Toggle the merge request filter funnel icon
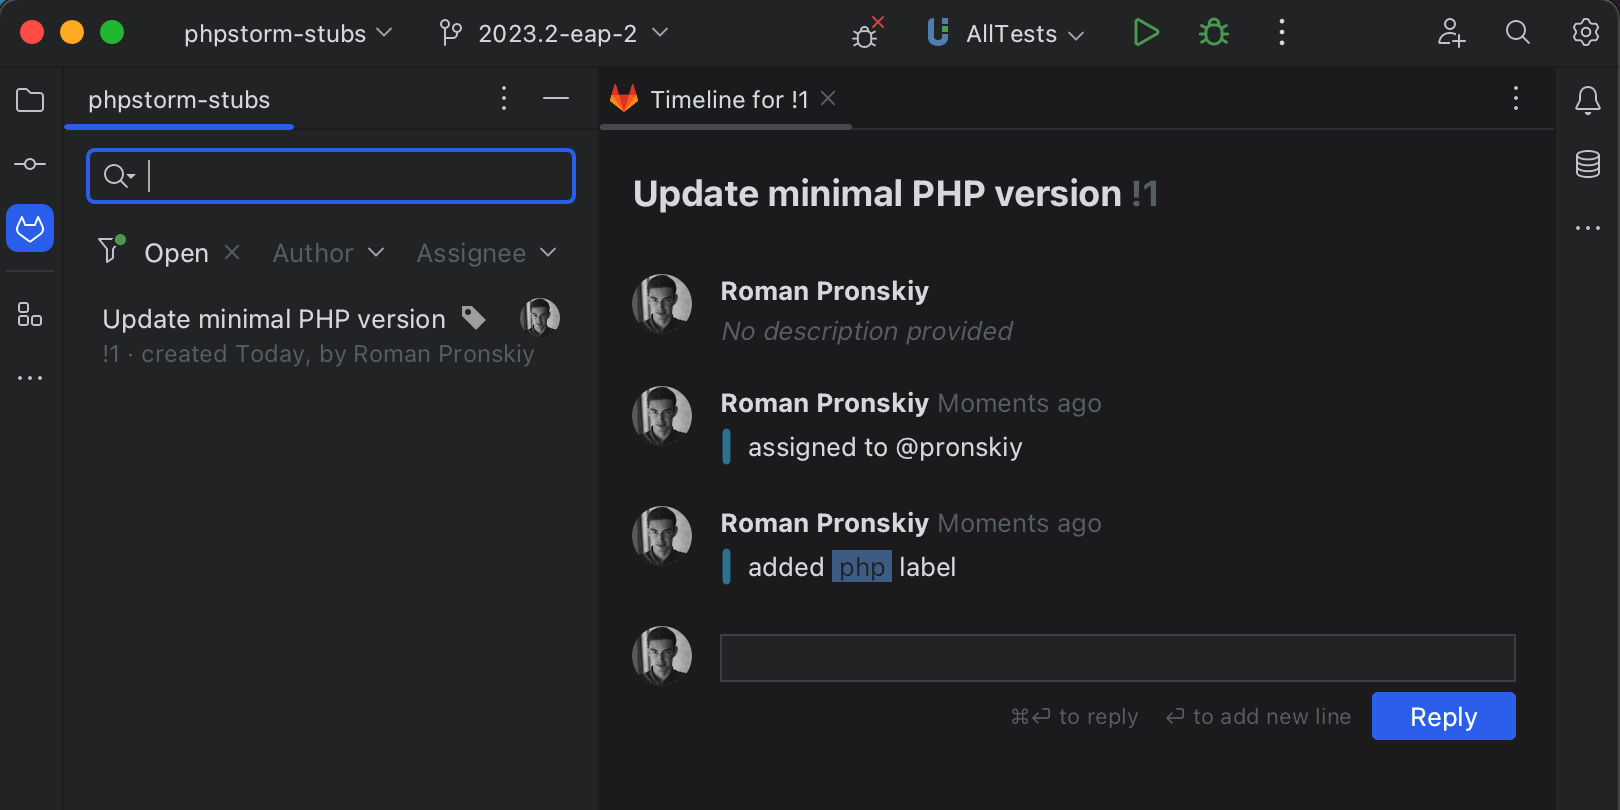Screen dimensions: 1620x810 click(110, 249)
